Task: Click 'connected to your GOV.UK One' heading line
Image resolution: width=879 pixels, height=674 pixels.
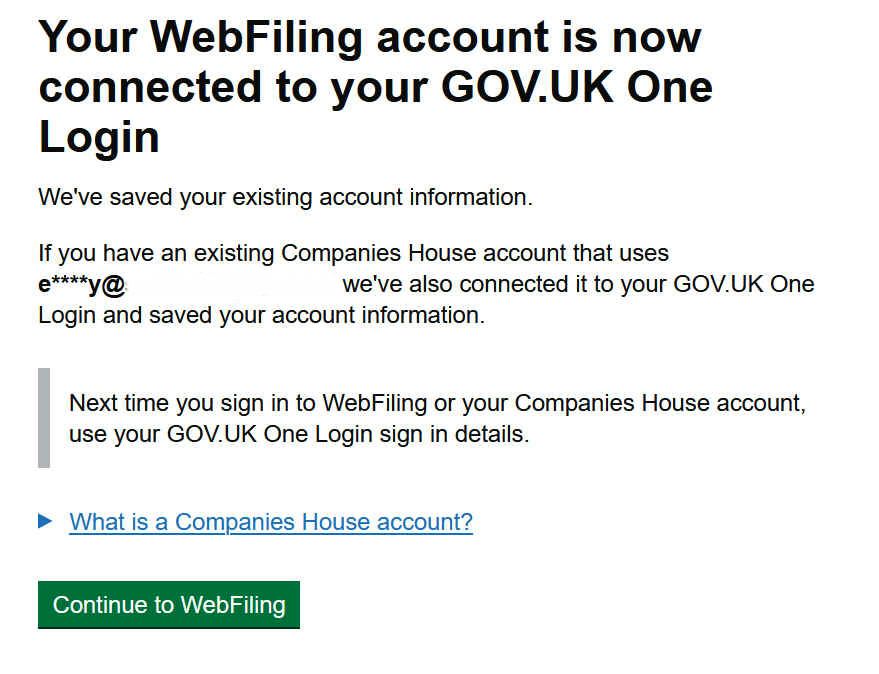Action: 375,87
